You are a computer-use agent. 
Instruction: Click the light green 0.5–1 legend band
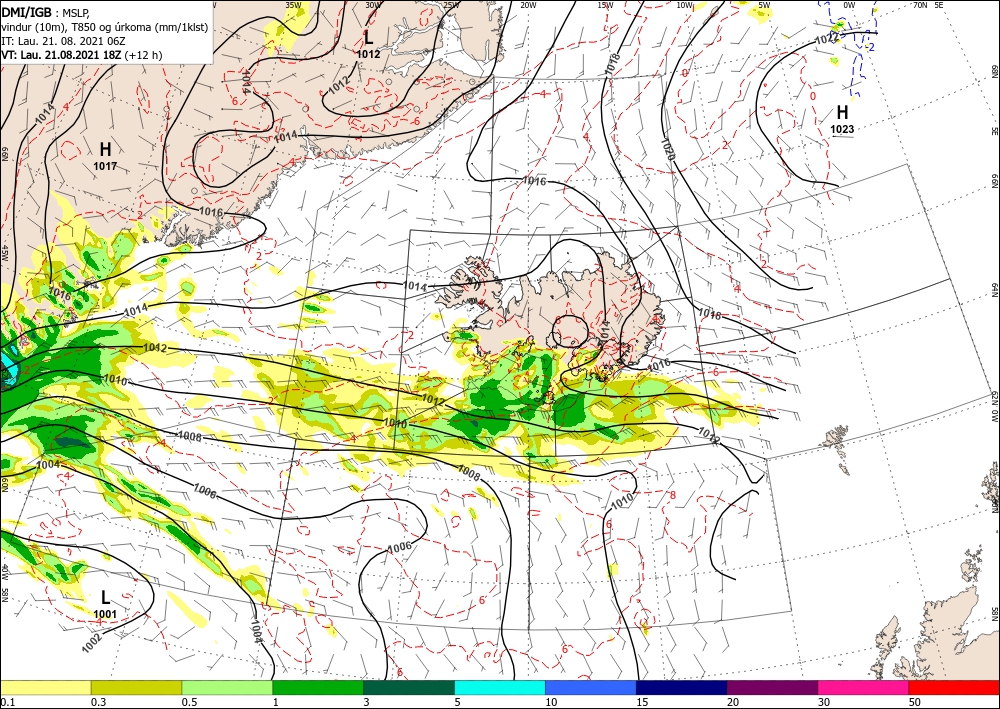(227, 687)
